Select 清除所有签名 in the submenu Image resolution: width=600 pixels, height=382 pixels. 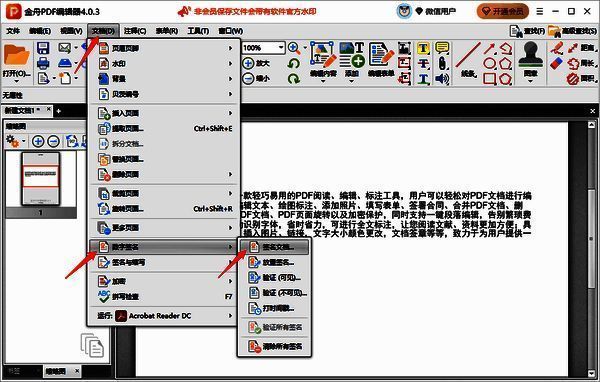[x=274, y=346]
